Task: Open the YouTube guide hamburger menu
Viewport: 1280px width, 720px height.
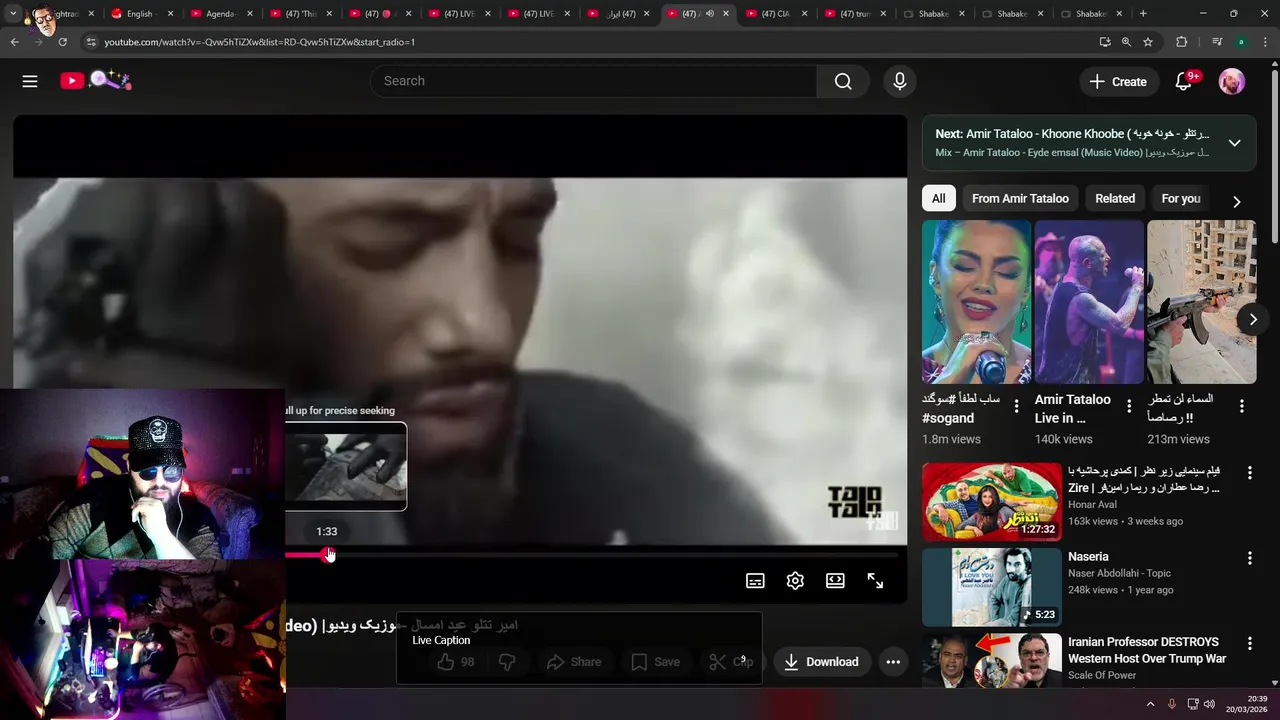Action: click(30, 81)
